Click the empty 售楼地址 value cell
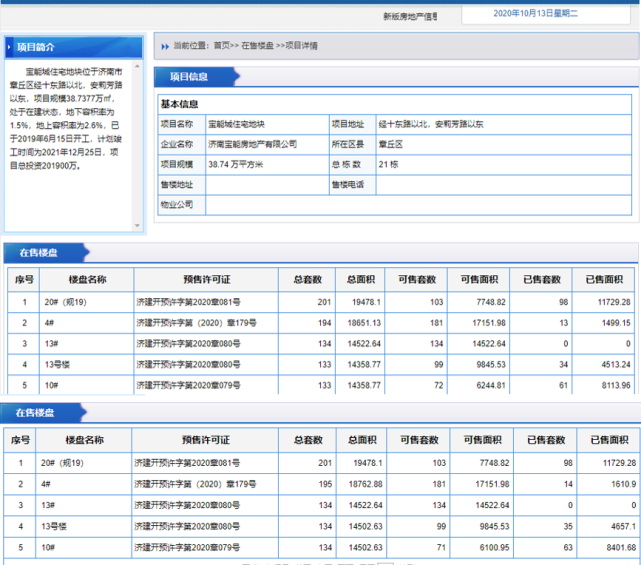 coord(267,185)
